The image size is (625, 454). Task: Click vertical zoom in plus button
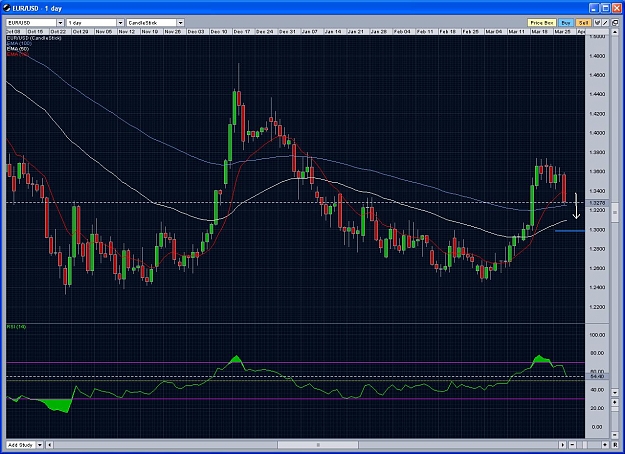click(x=615, y=403)
